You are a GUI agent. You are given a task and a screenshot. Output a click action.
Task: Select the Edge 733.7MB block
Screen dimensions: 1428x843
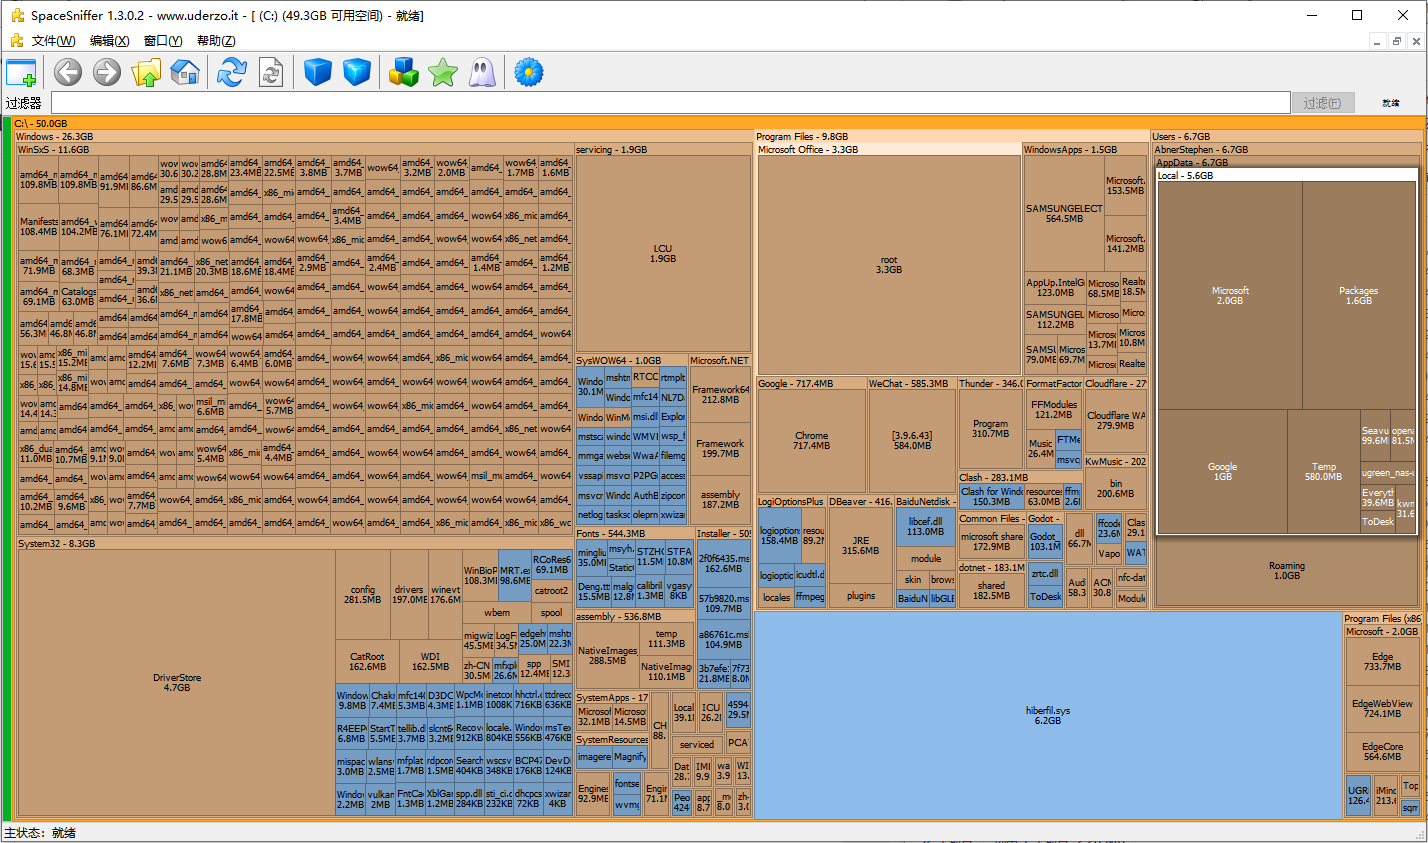point(1382,662)
